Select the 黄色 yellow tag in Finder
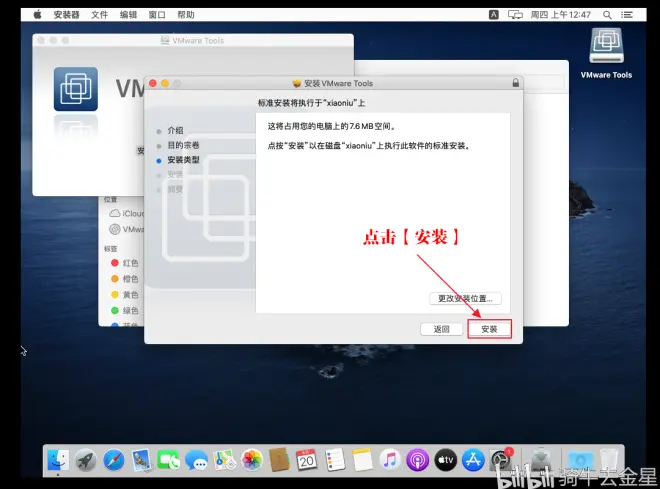660x489 pixels. pos(125,295)
